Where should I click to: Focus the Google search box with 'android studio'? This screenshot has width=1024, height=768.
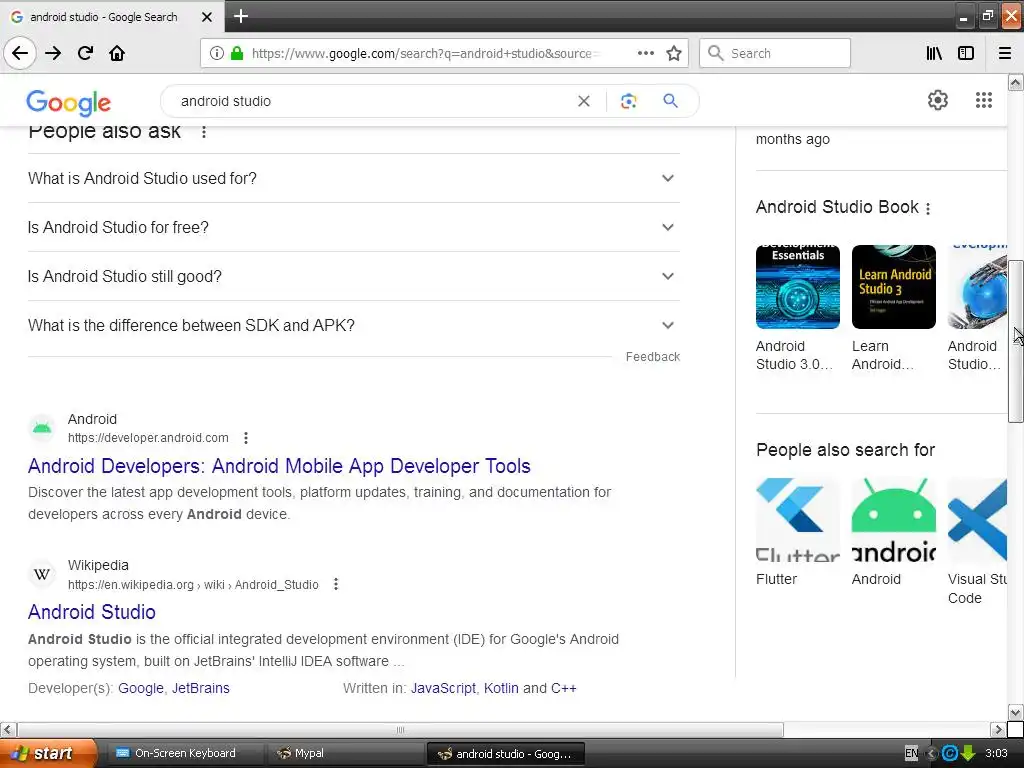tap(372, 101)
